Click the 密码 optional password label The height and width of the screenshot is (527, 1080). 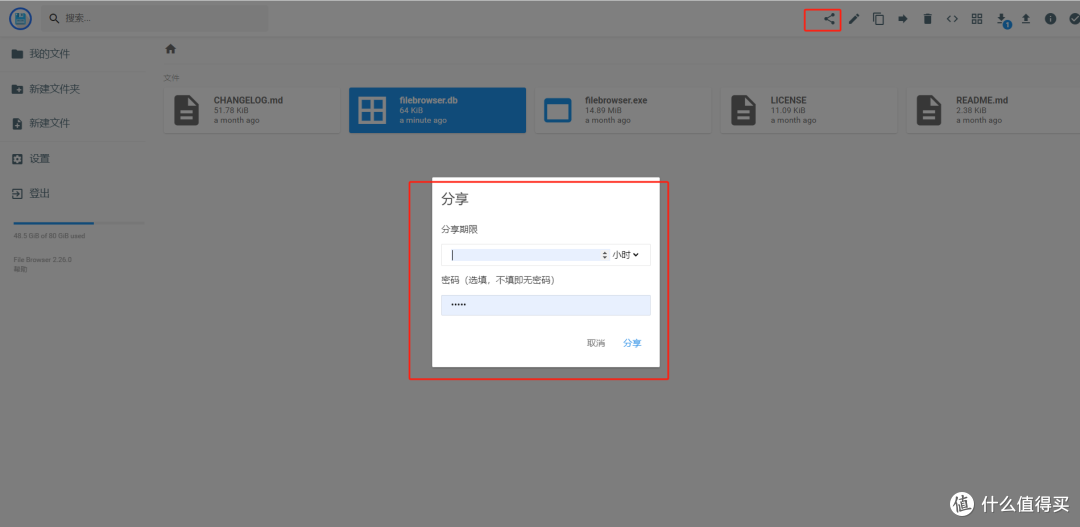pyautogui.click(x=498, y=280)
